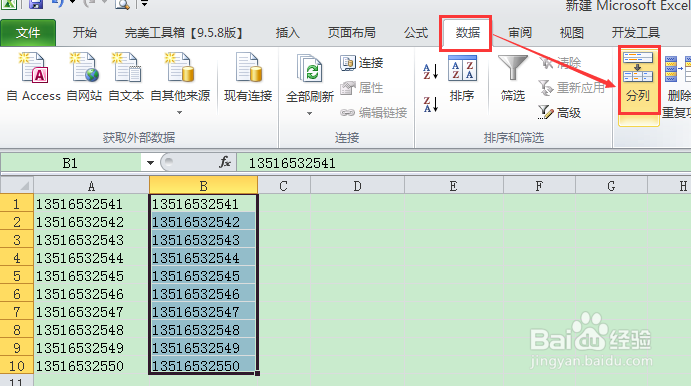
Task: Click cell A4 with 13516532544
Action: pos(91,258)
